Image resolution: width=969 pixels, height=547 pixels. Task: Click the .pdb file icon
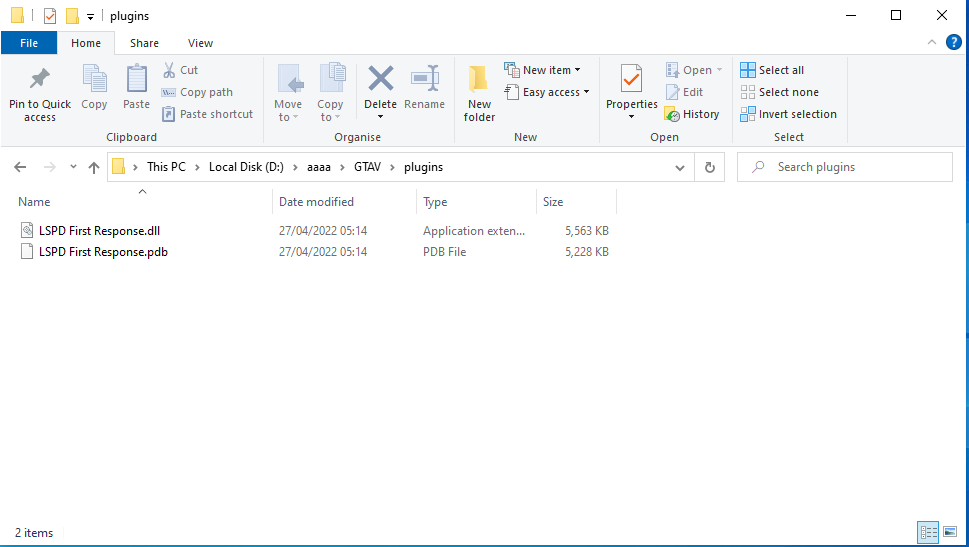[x=27, y=251]
